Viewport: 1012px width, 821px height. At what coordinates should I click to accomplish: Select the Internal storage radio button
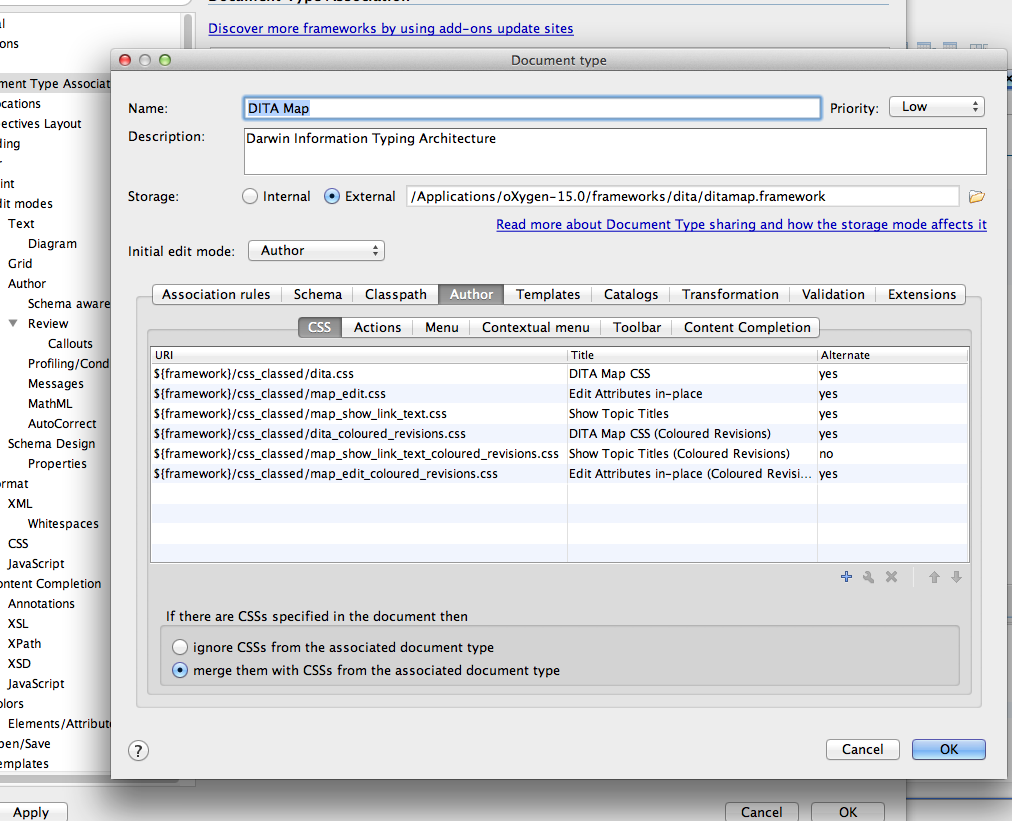tap(250, 197)
